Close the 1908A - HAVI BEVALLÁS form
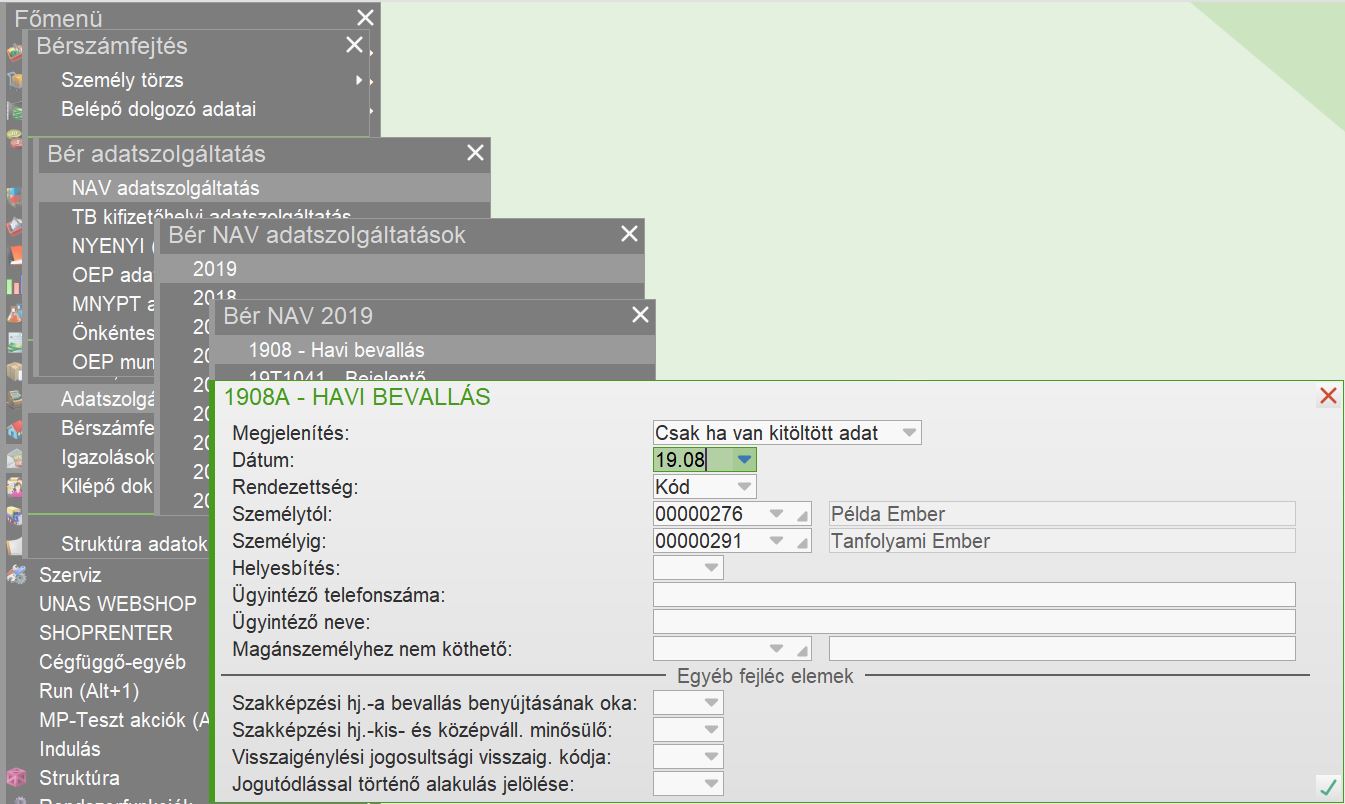This screenshot has height=804, width=1345. pyautogui.click(x=1328, y=396)
